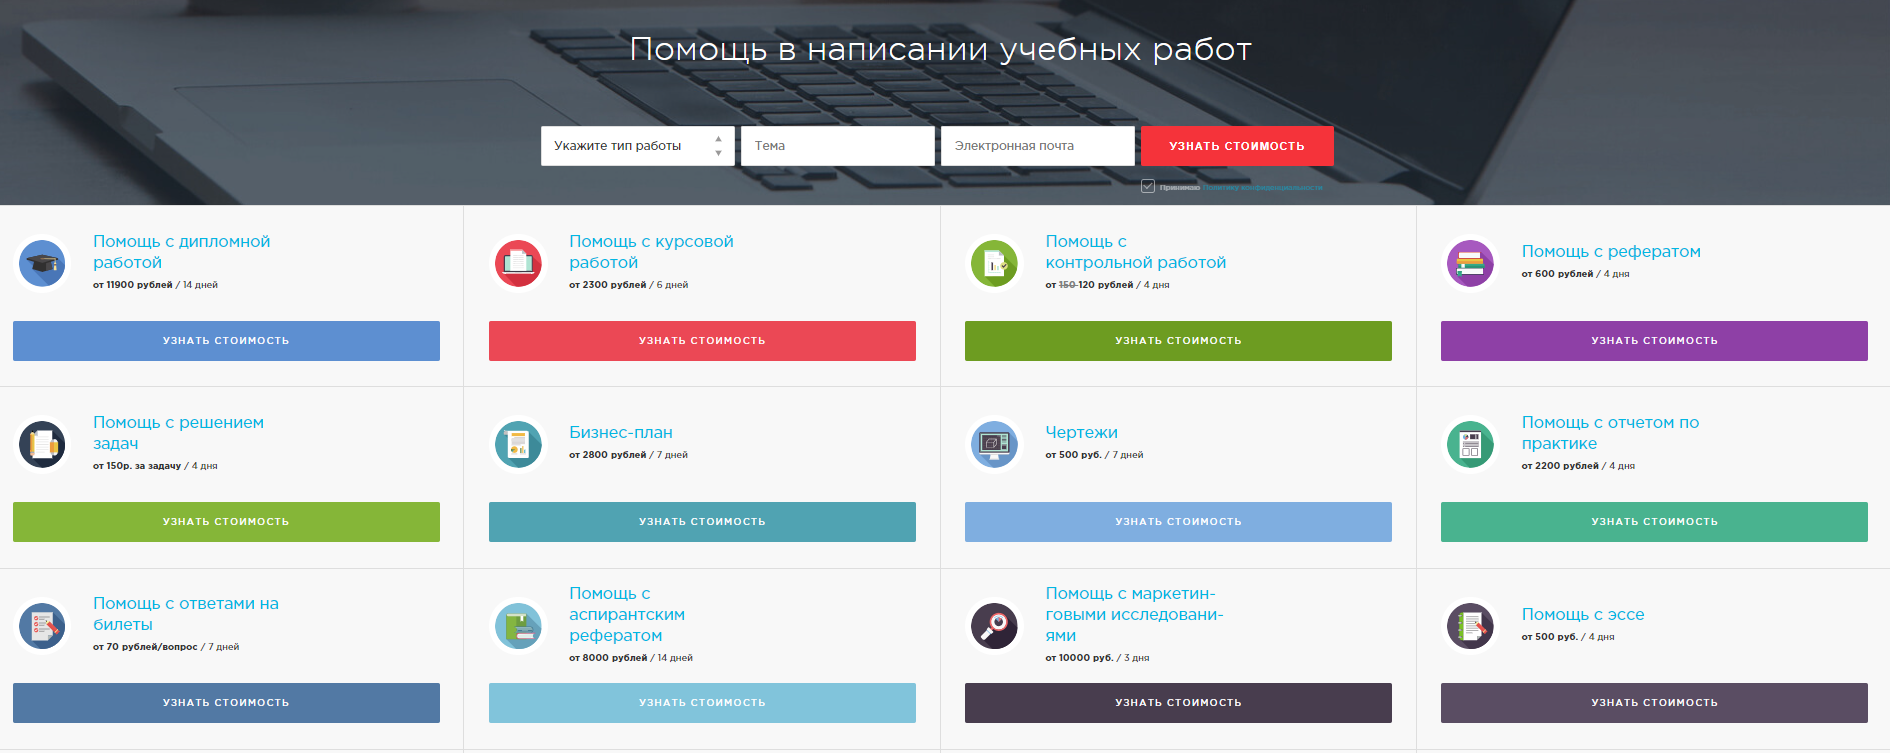
Task: Click Узнать стоимость under аспирантский реферат
Action: pos(702,703)
